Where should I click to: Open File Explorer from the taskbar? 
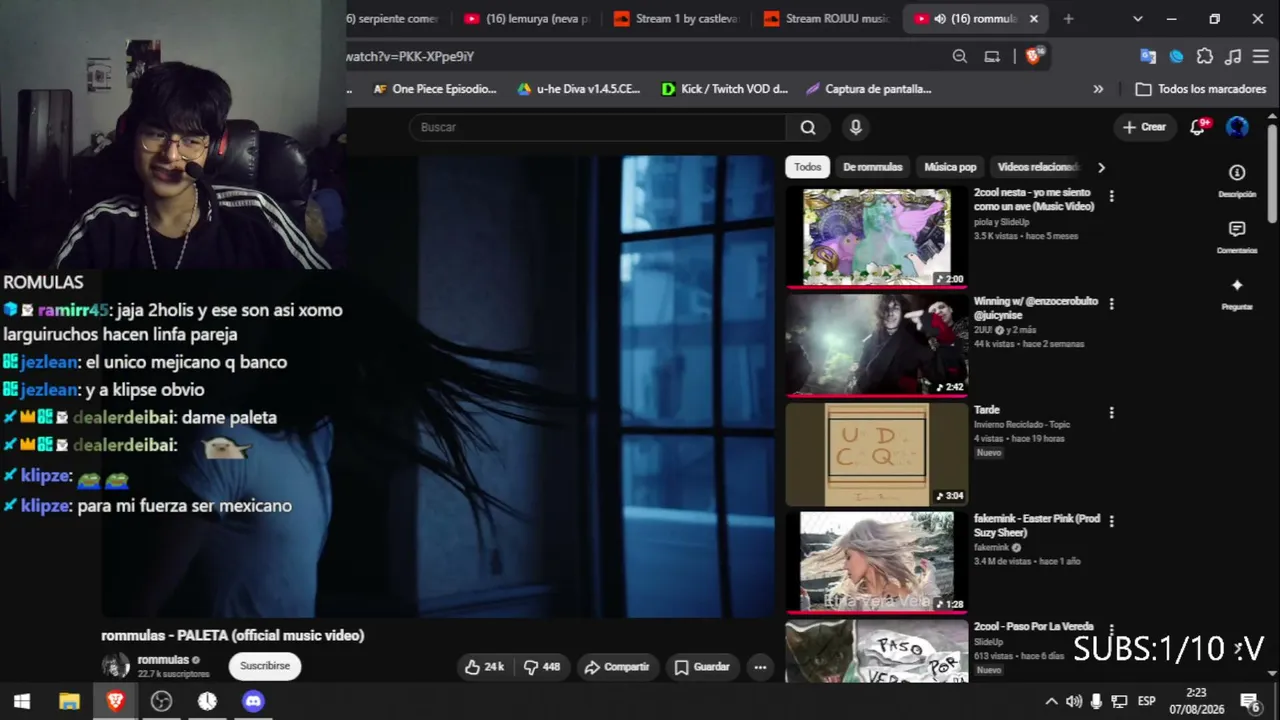click(x=69, y=701)
